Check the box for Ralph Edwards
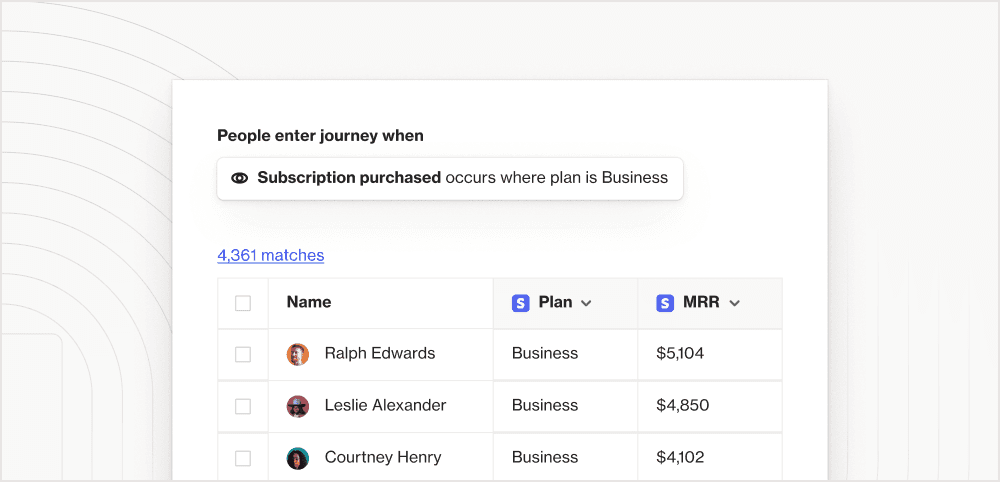Image resolution: width=1000 pixels, height=482 pixels. [x=243, y=354]
